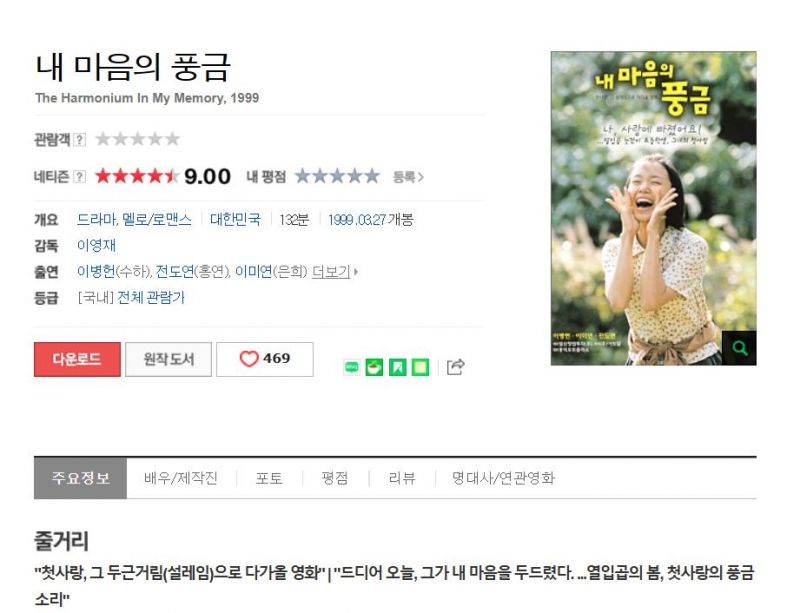
Task: Like the movie with heart 469 button
Action: point(265,359)
